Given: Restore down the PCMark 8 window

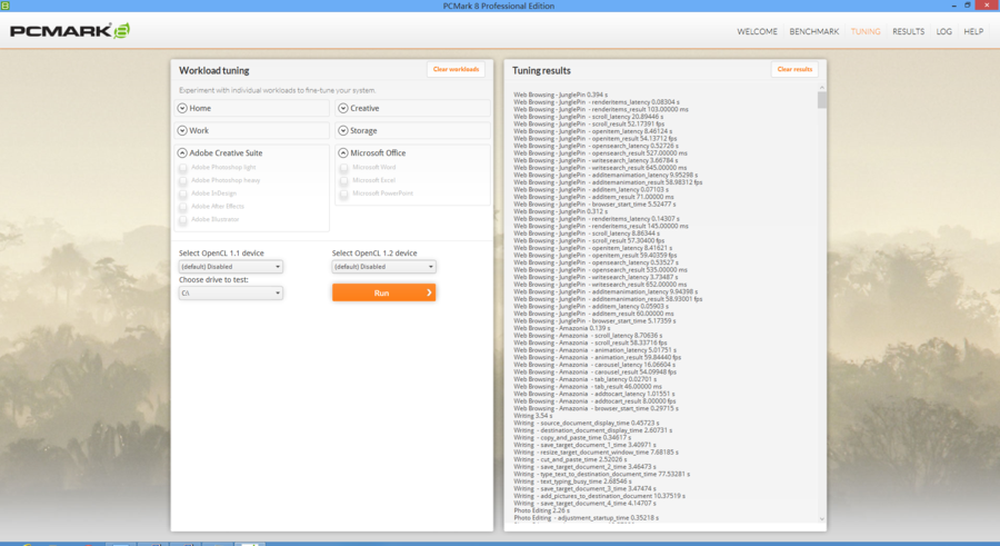Looking at the screenshot, I should [x=967, y=5].
